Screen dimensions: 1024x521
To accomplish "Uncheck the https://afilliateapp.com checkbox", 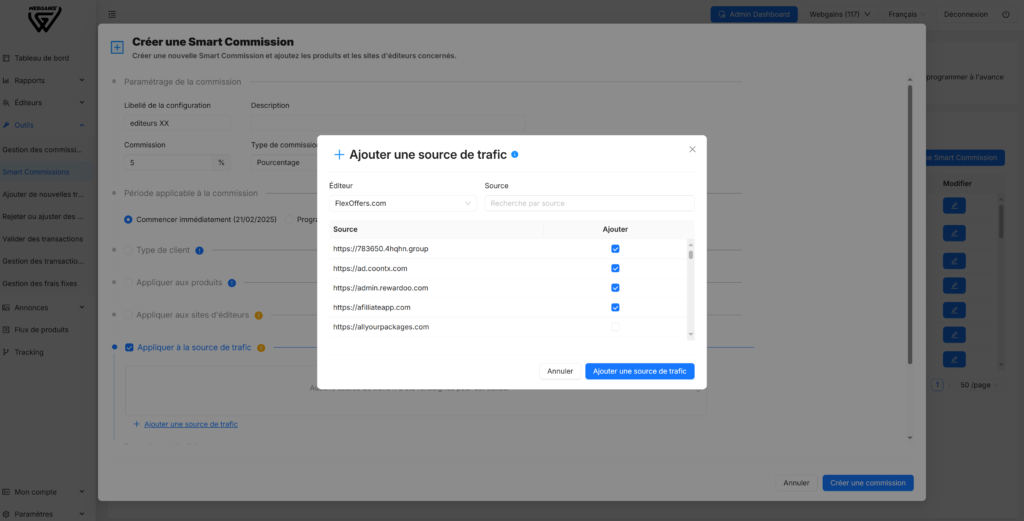I will [615, 308].
